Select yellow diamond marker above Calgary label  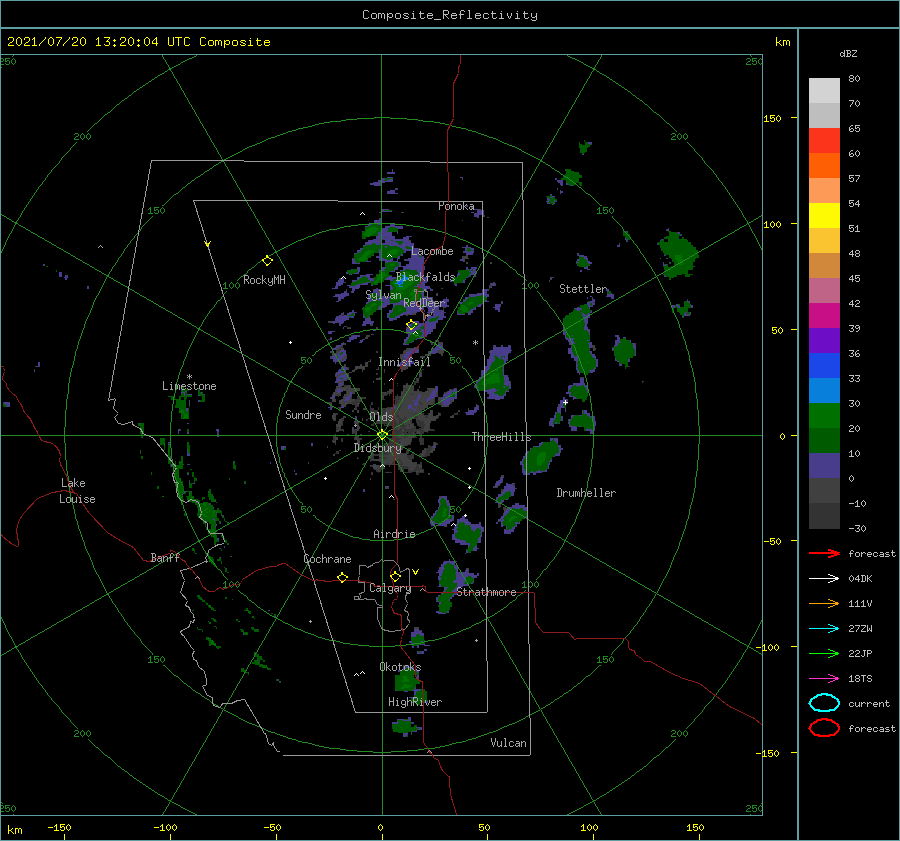coord(395,576)
